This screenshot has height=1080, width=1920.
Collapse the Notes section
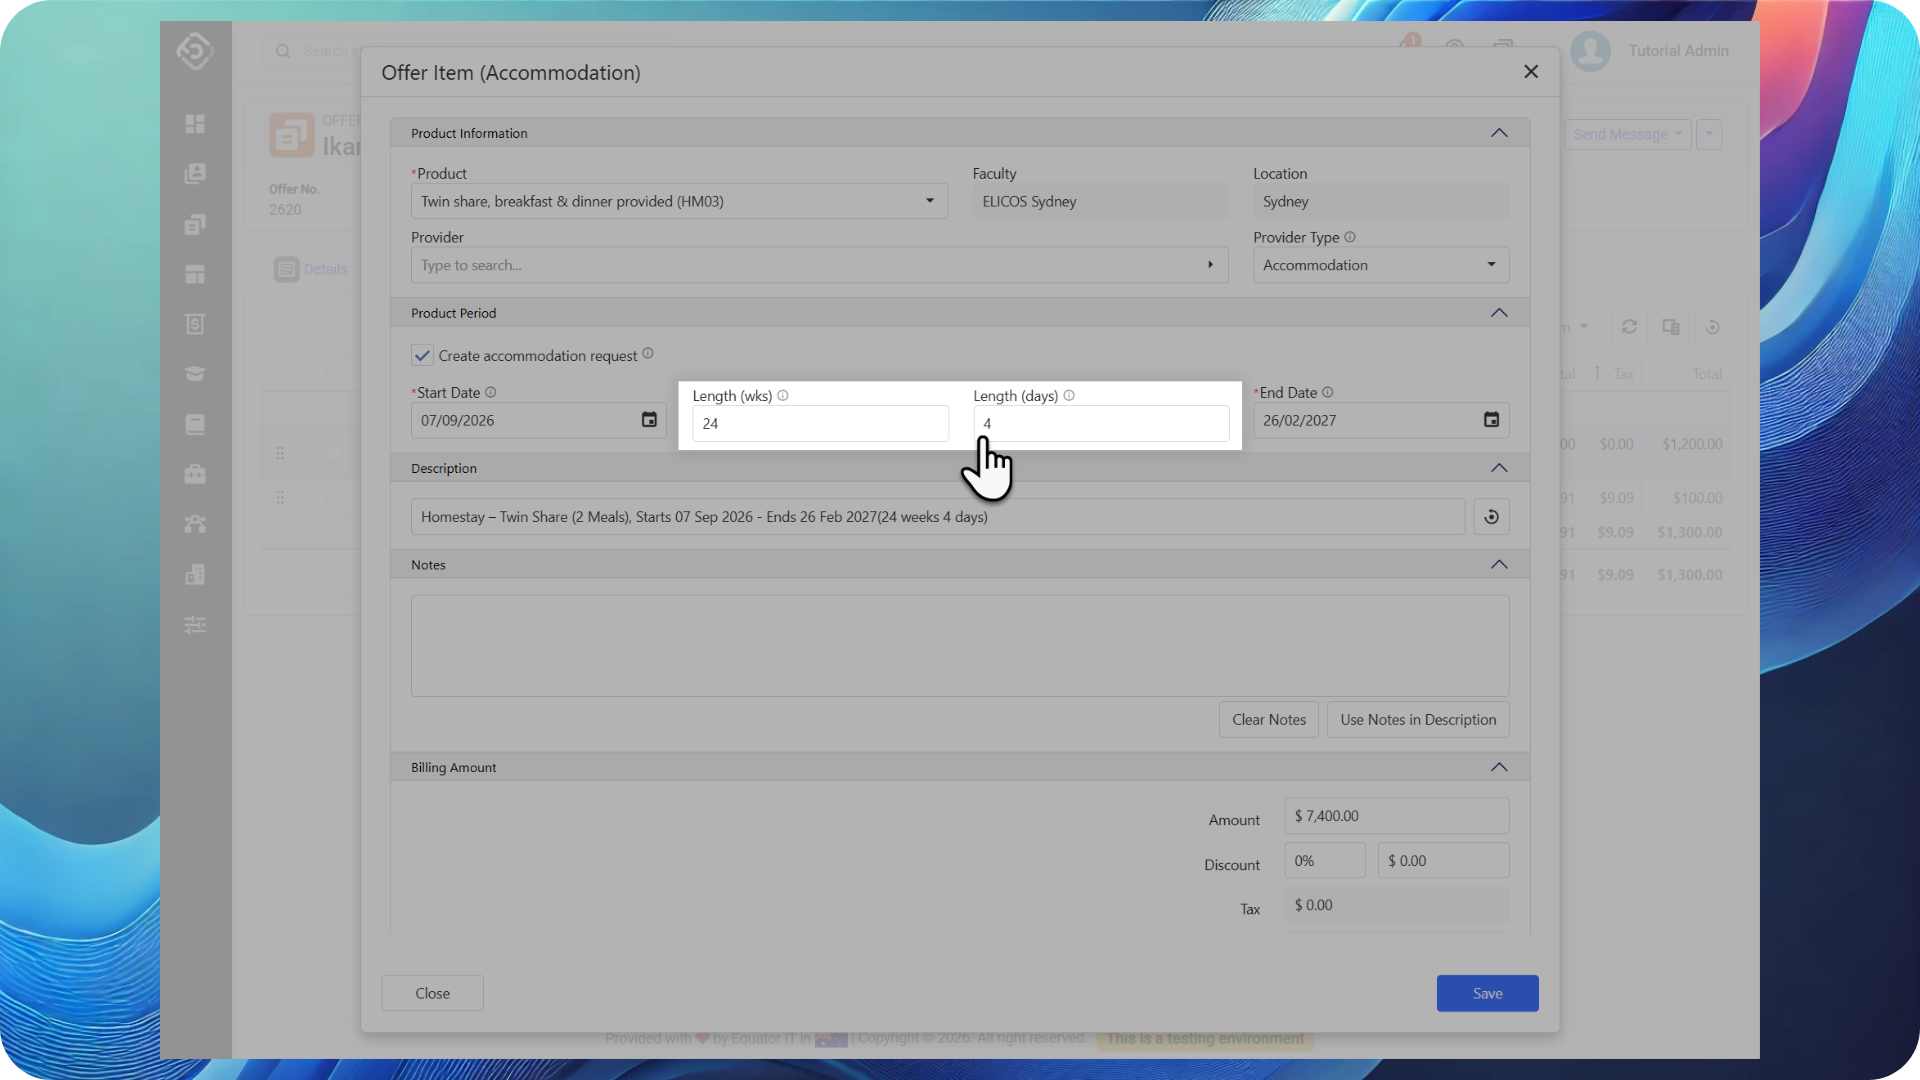[x=1499, y=565]
